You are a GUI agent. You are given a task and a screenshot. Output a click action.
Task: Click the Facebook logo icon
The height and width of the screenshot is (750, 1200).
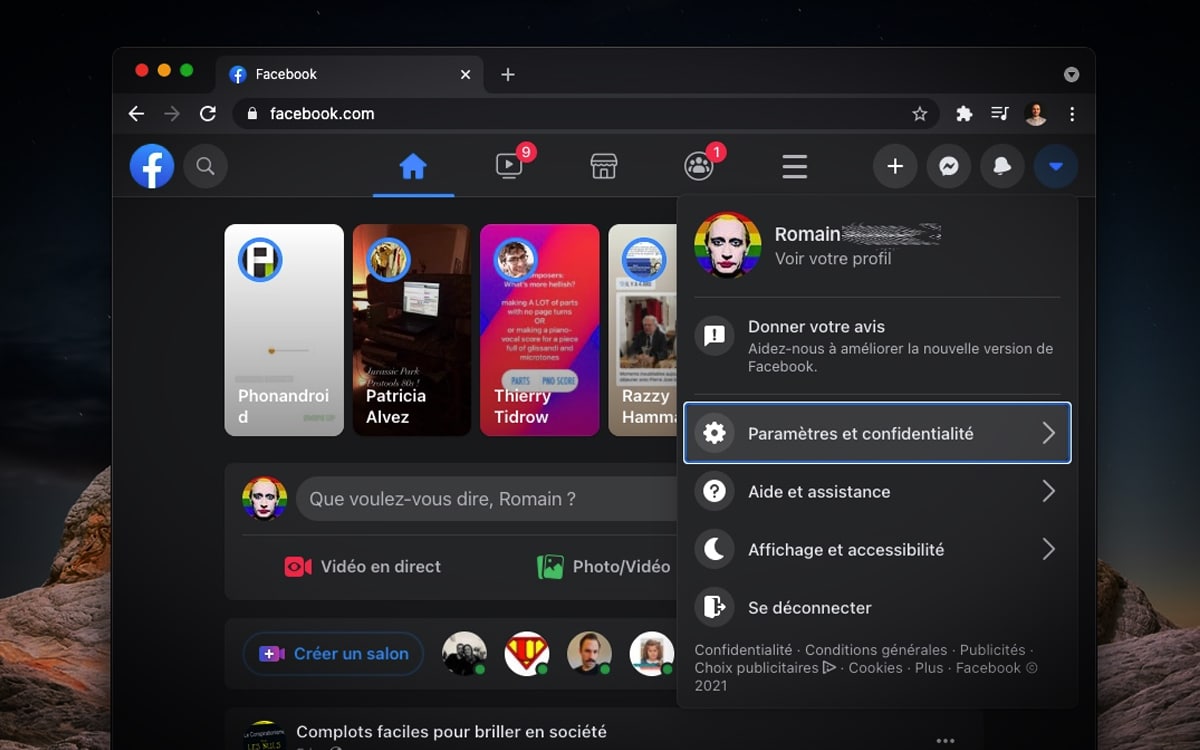(152, 166)
